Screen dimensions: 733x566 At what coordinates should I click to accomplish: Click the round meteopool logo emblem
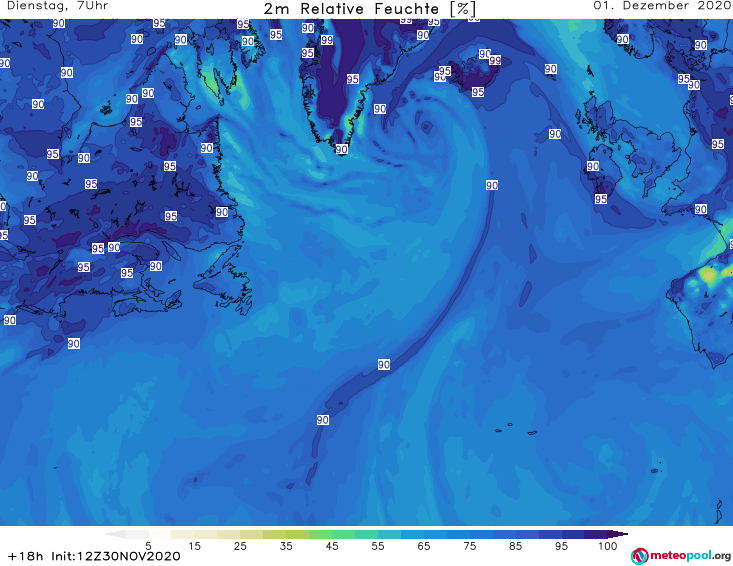(x=639, y=556)
